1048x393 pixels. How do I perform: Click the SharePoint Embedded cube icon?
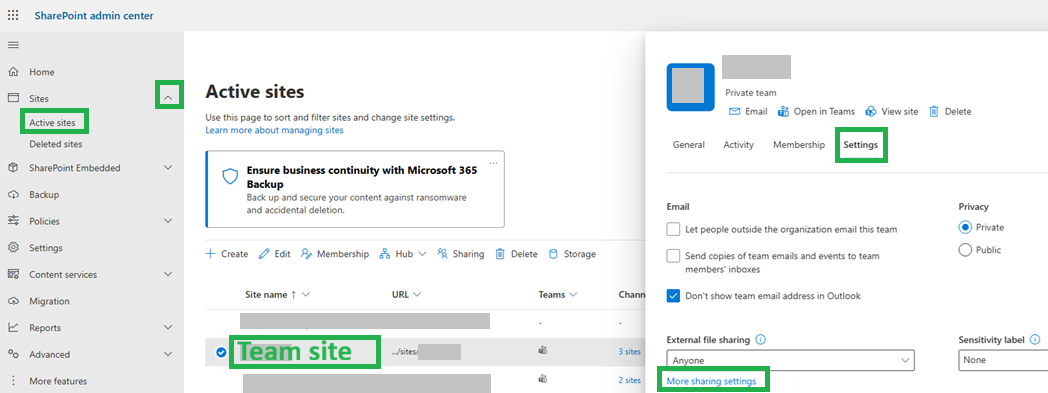[13, 168]
